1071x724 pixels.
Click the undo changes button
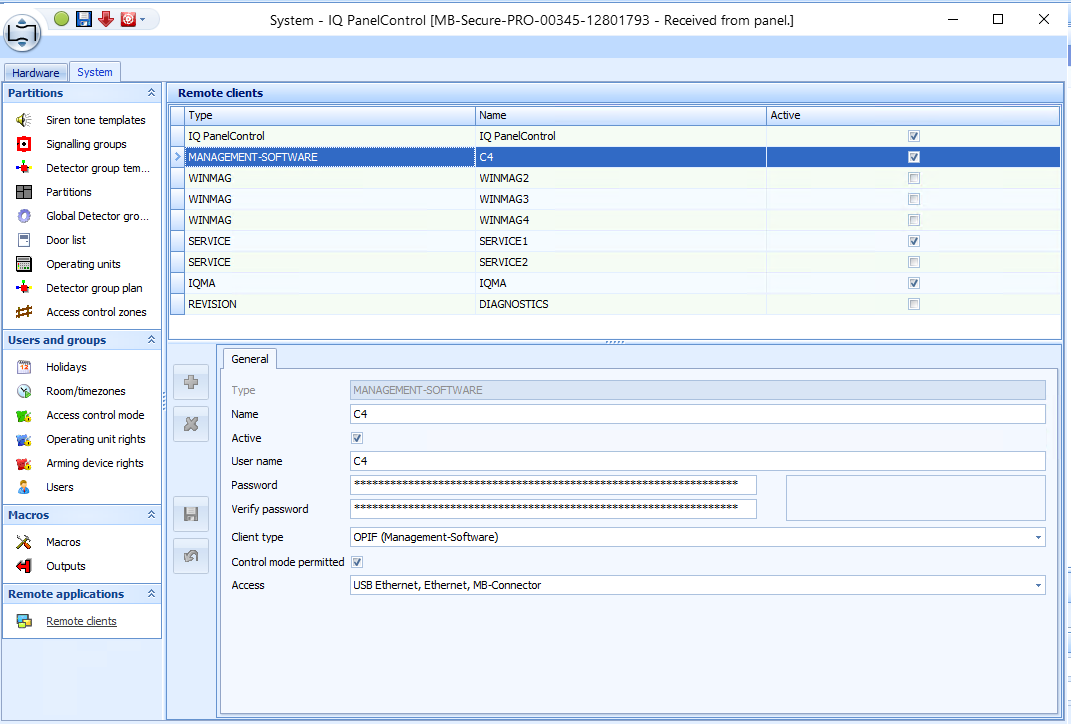[191, 556]
